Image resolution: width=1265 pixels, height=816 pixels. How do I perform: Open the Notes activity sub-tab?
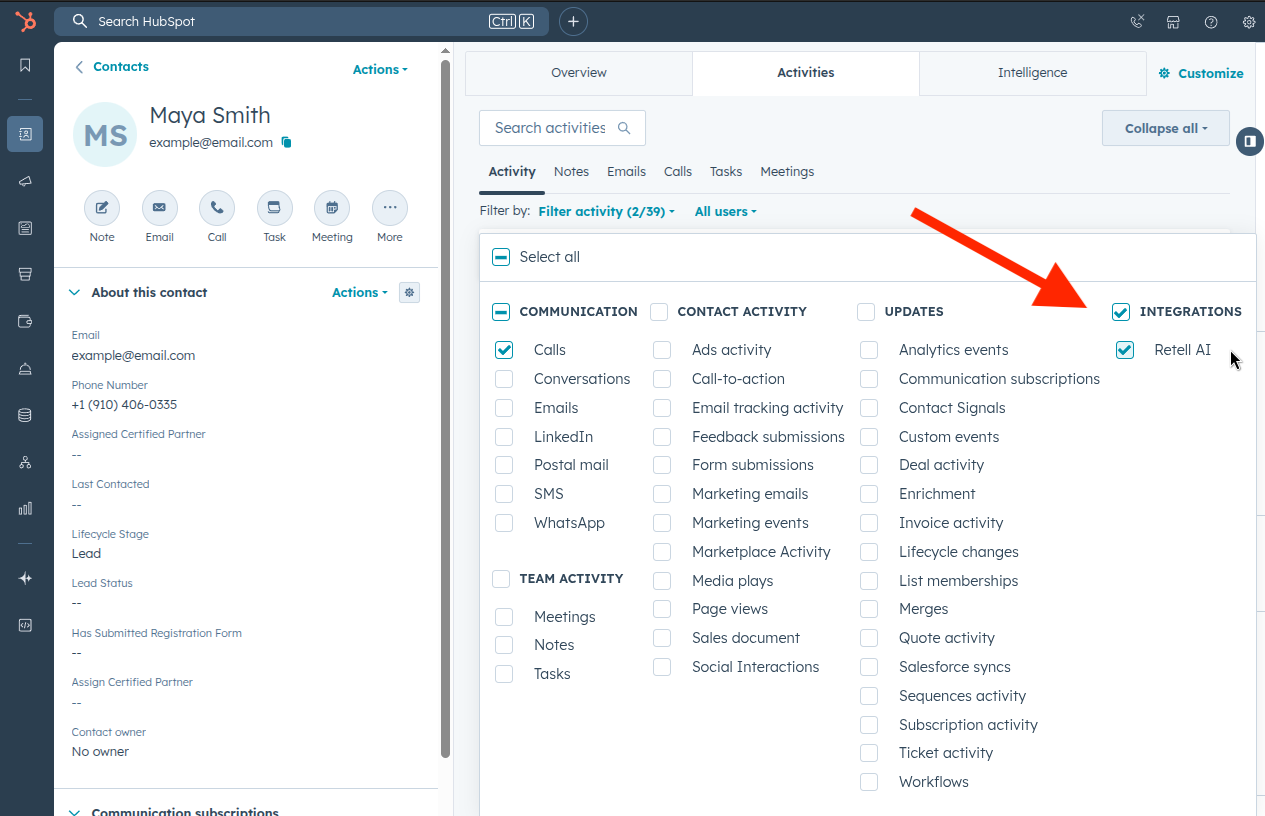[571, 172]
